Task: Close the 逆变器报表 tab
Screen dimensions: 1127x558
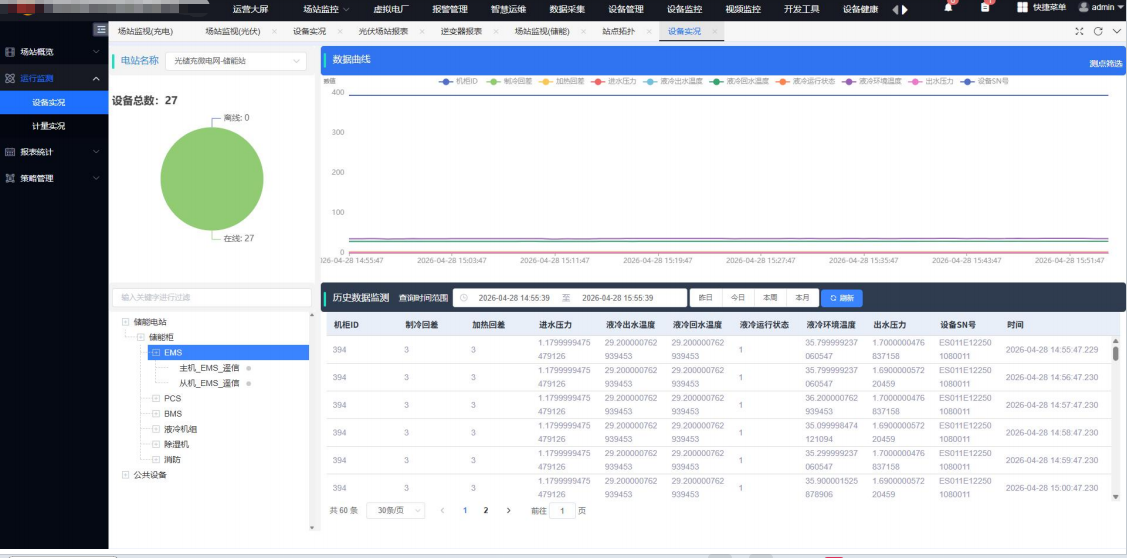Action: pyautogui.click(x=497, y=32)
